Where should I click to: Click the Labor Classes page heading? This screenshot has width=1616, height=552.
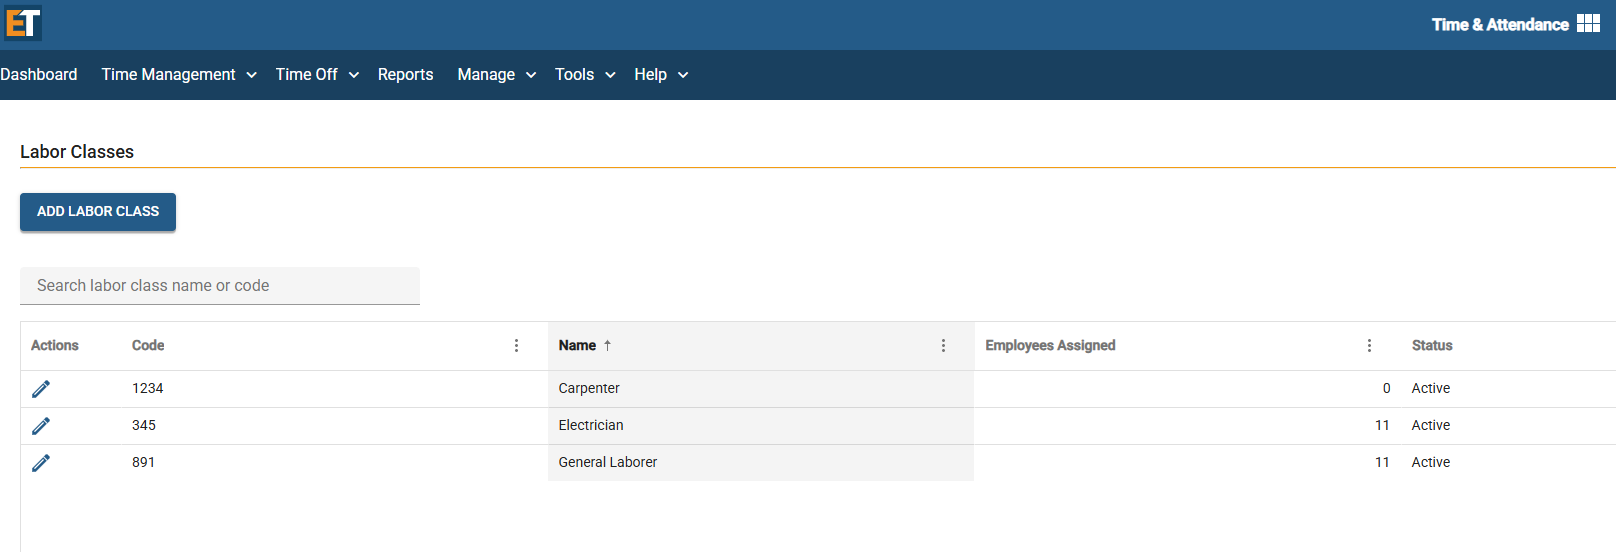click(x=77, y=152)
